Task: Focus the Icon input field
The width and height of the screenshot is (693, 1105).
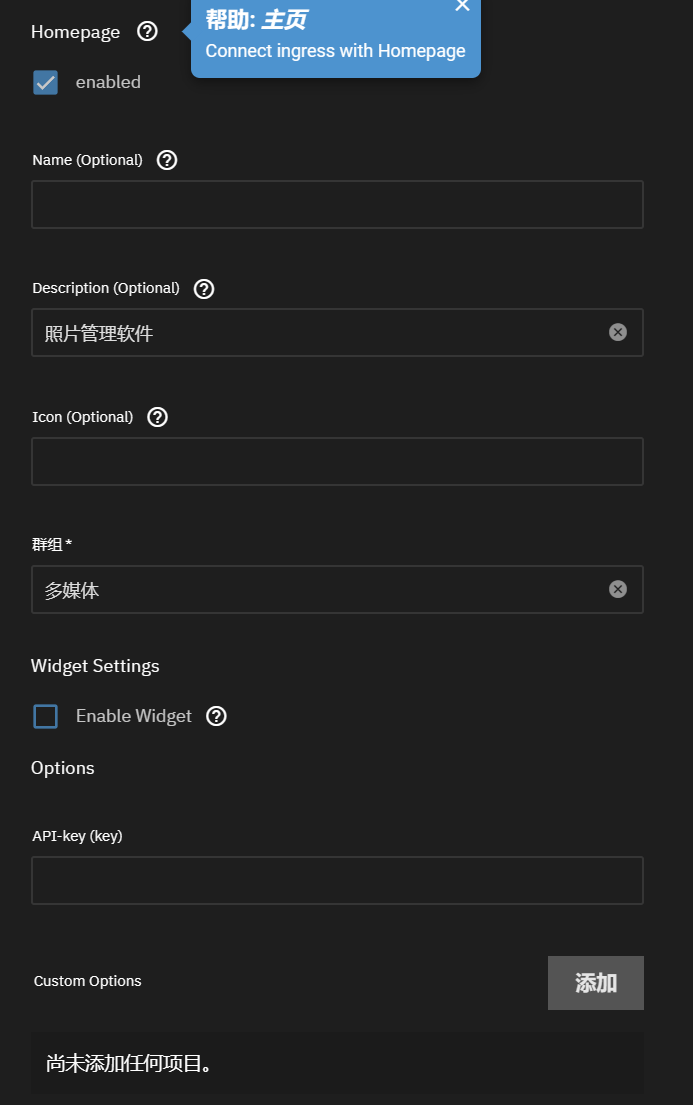Action: [337, 461]
